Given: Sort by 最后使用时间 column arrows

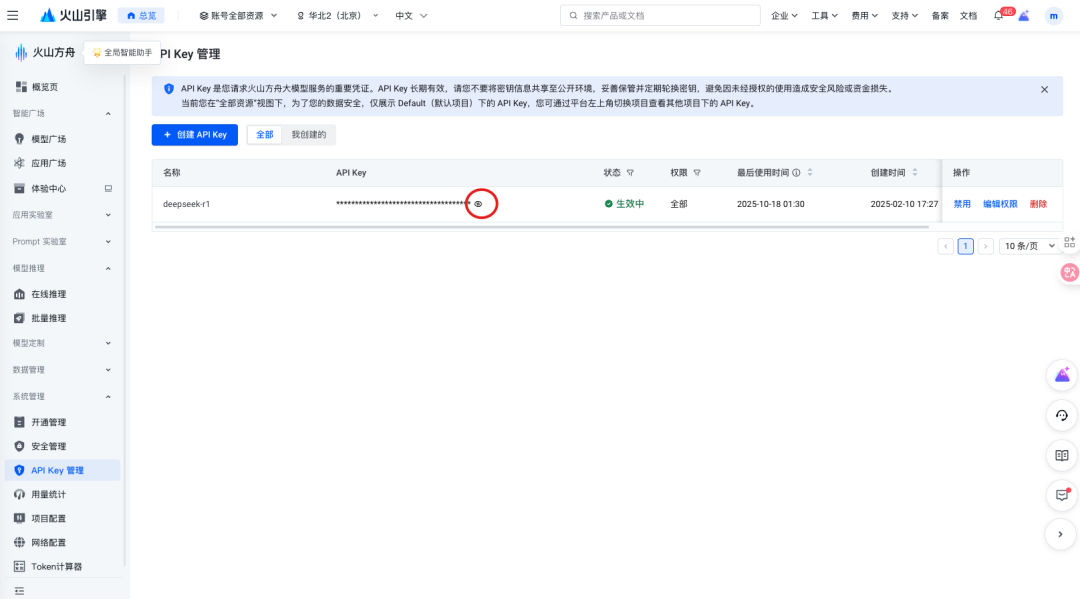Looking at the screenshot, I should click(x=810, y=173).
